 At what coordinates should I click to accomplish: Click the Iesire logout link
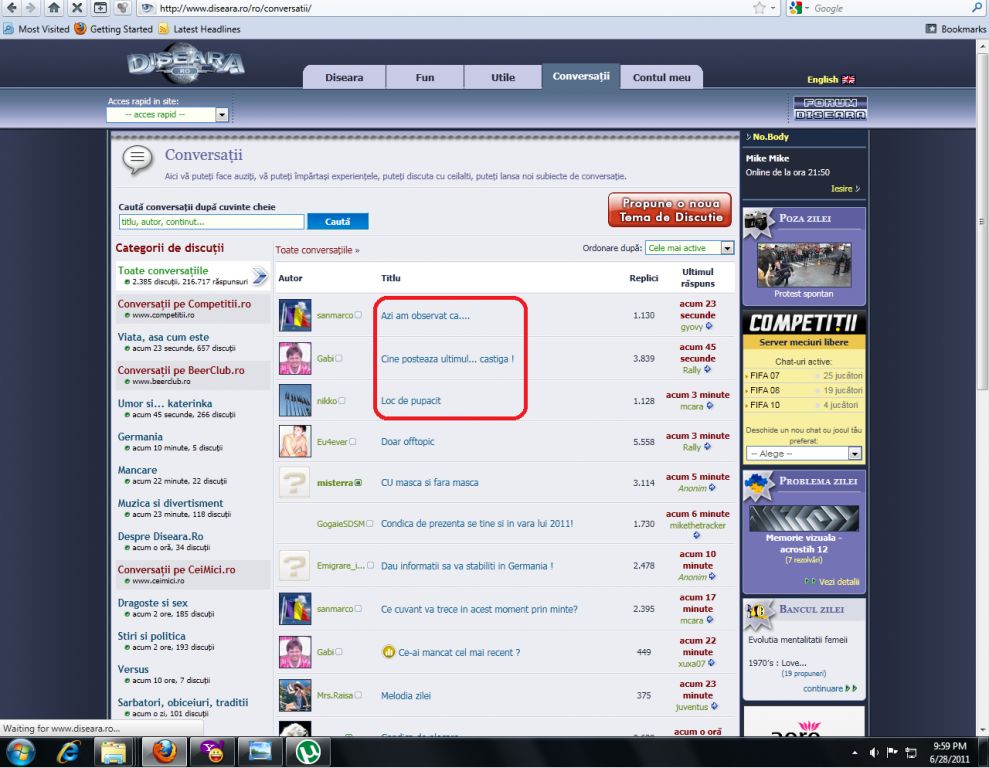point(841,189)
